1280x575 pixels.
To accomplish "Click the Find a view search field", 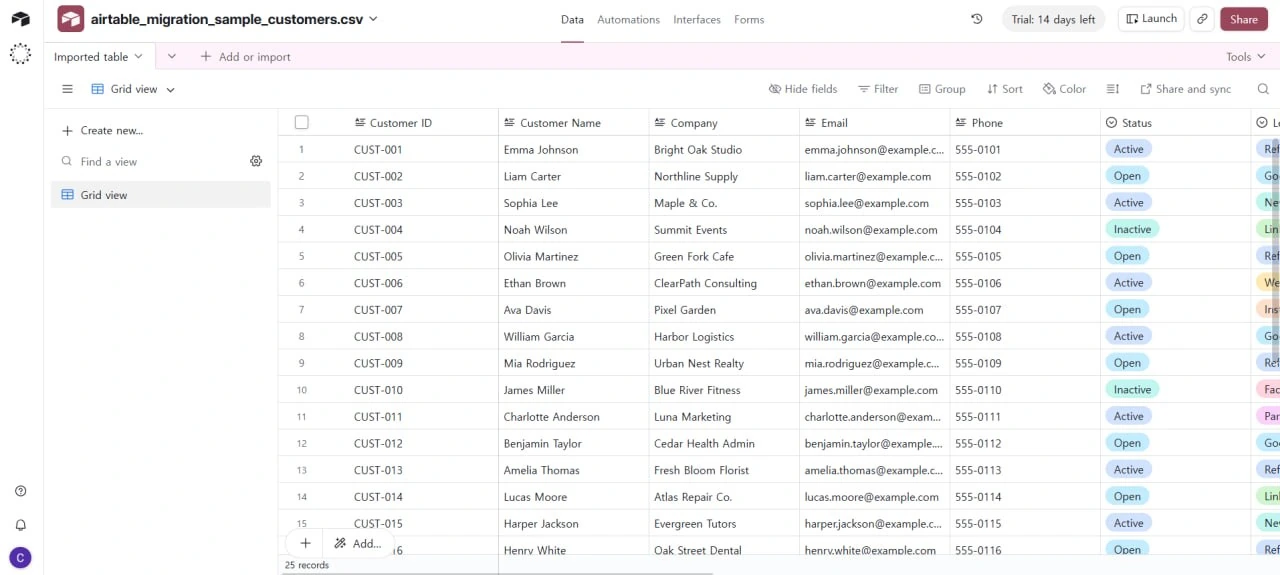I will click(x=150, y=161).
